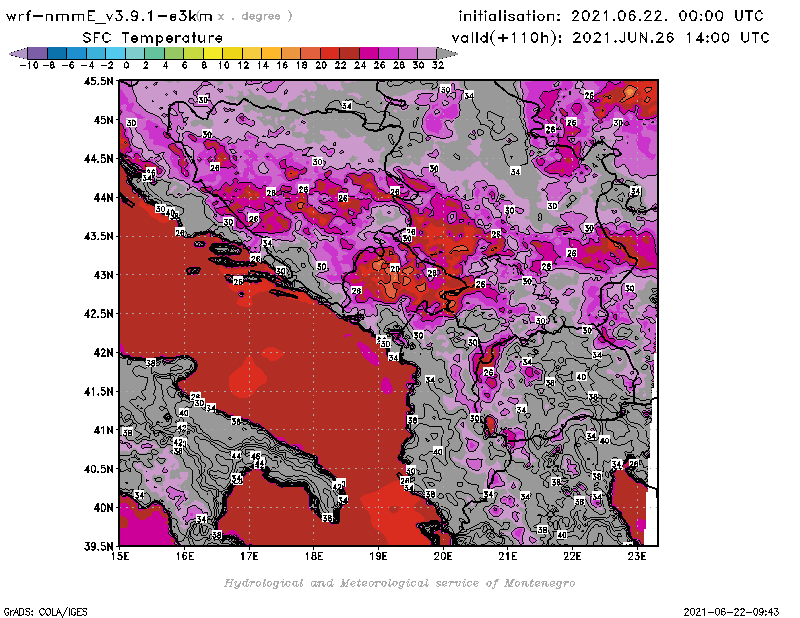Image resolution: width=800 pixels, height=618 pixels.
Task: Click longitude label '23E'
Action: pyautogui.click(x=637, y=556)
